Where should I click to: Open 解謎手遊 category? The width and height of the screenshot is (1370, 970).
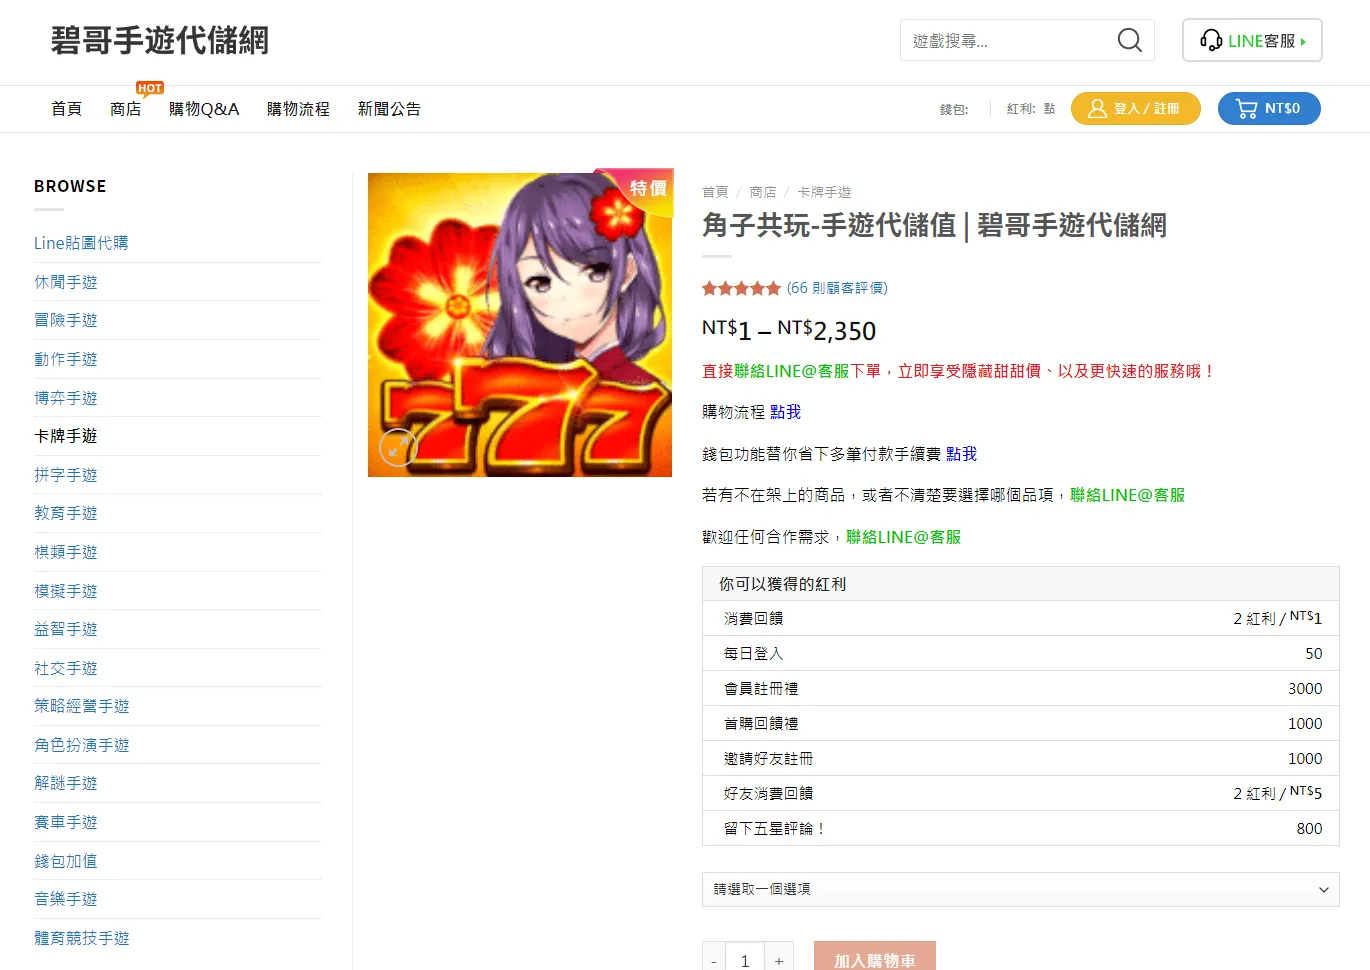(66, 783)
